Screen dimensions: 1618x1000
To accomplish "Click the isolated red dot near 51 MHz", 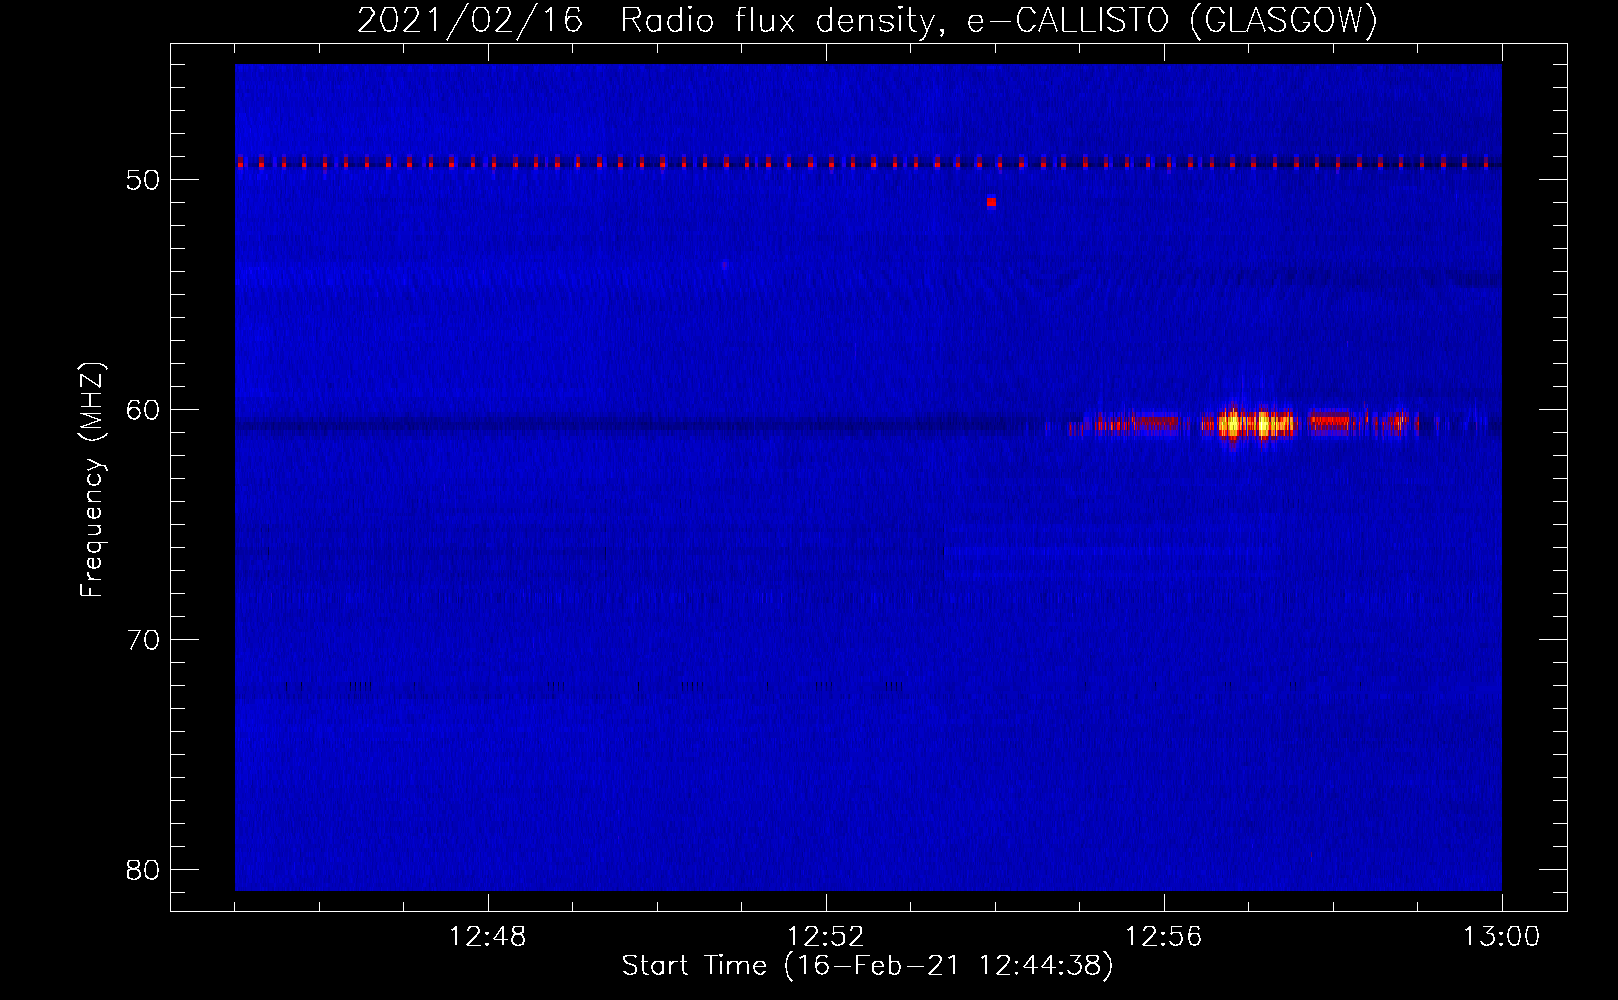I will [991, 202].
